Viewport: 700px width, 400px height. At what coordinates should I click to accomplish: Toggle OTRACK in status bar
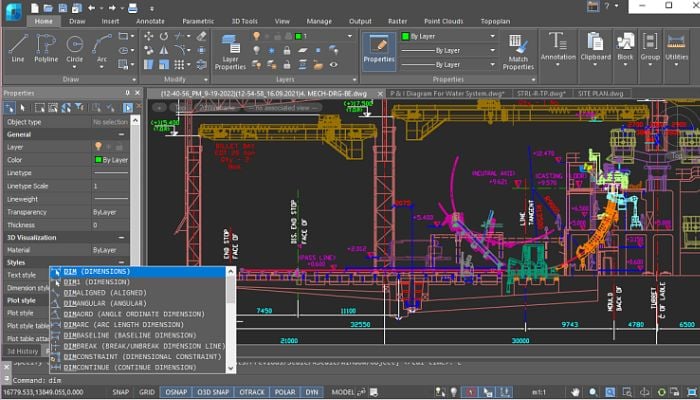pos(252,392)
